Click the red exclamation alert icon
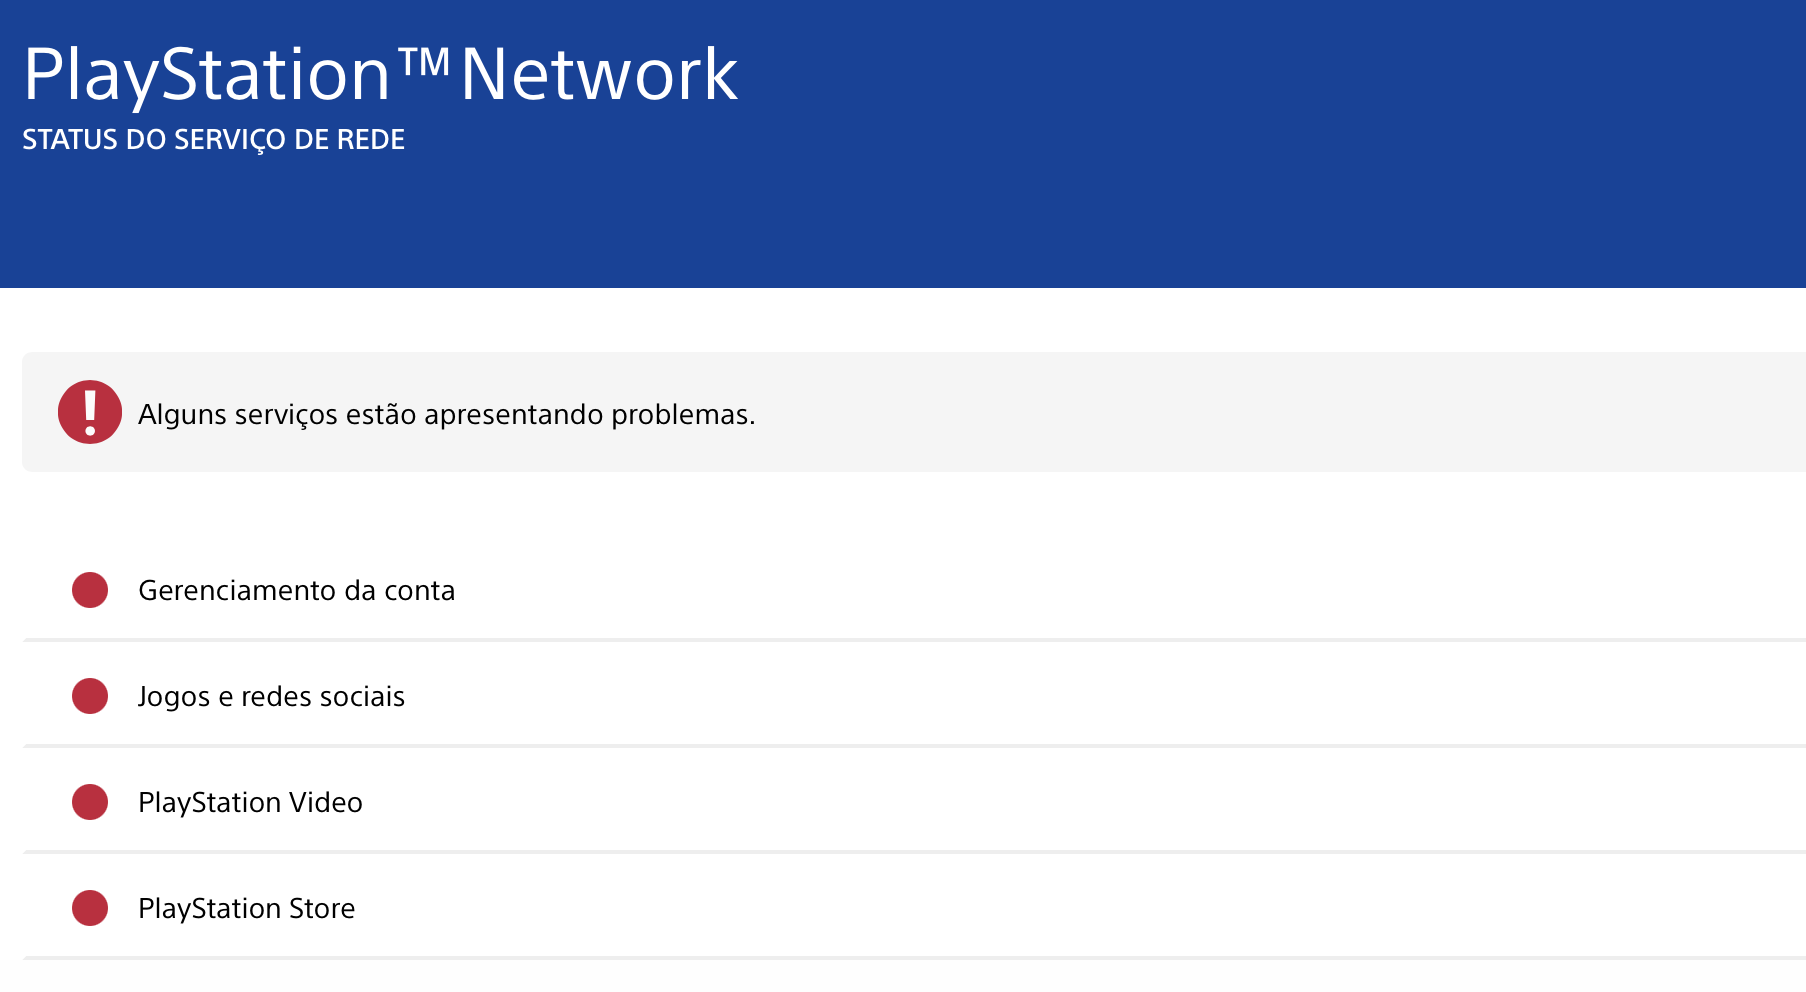This screenshot has height=992, width=1806. click(90, 412)
